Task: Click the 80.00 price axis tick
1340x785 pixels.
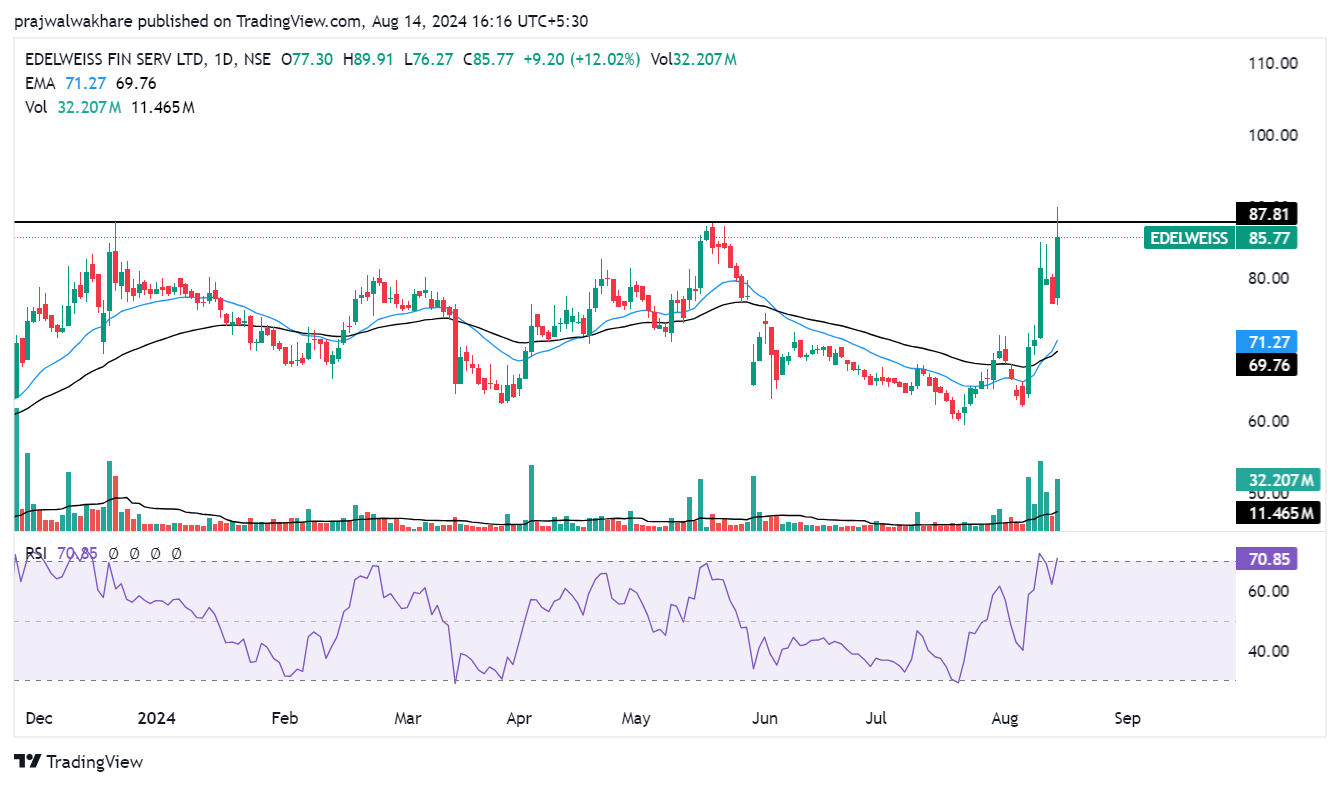Action: point(1266,278)
